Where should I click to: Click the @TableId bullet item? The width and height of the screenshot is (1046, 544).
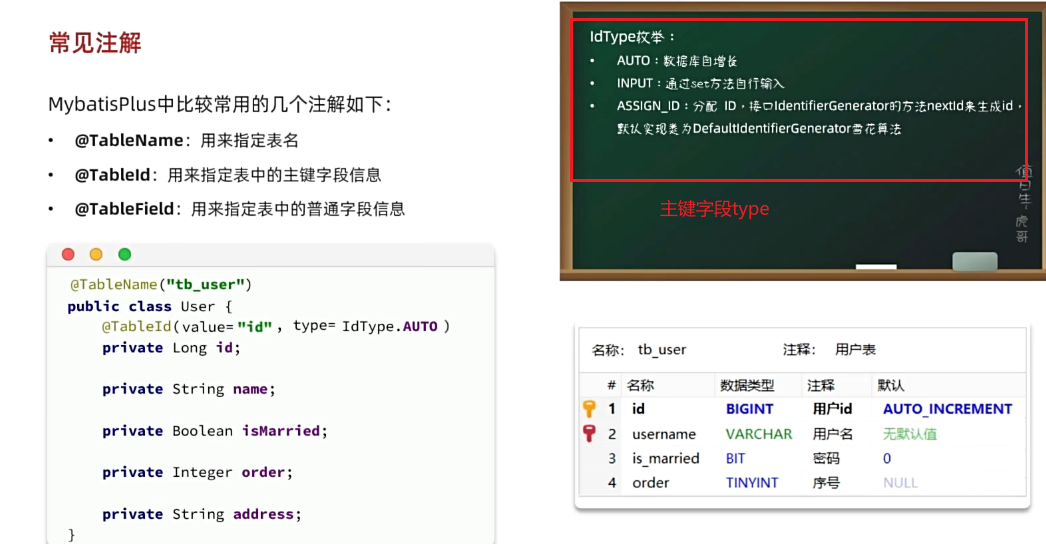pos(227,175)
